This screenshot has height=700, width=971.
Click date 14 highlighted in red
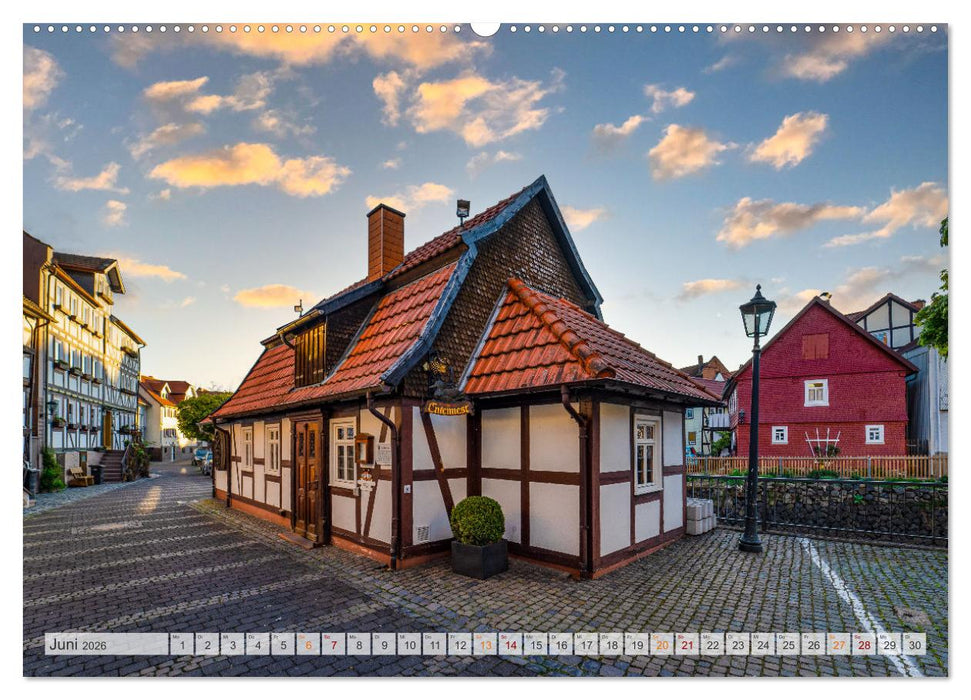point(509,643)
